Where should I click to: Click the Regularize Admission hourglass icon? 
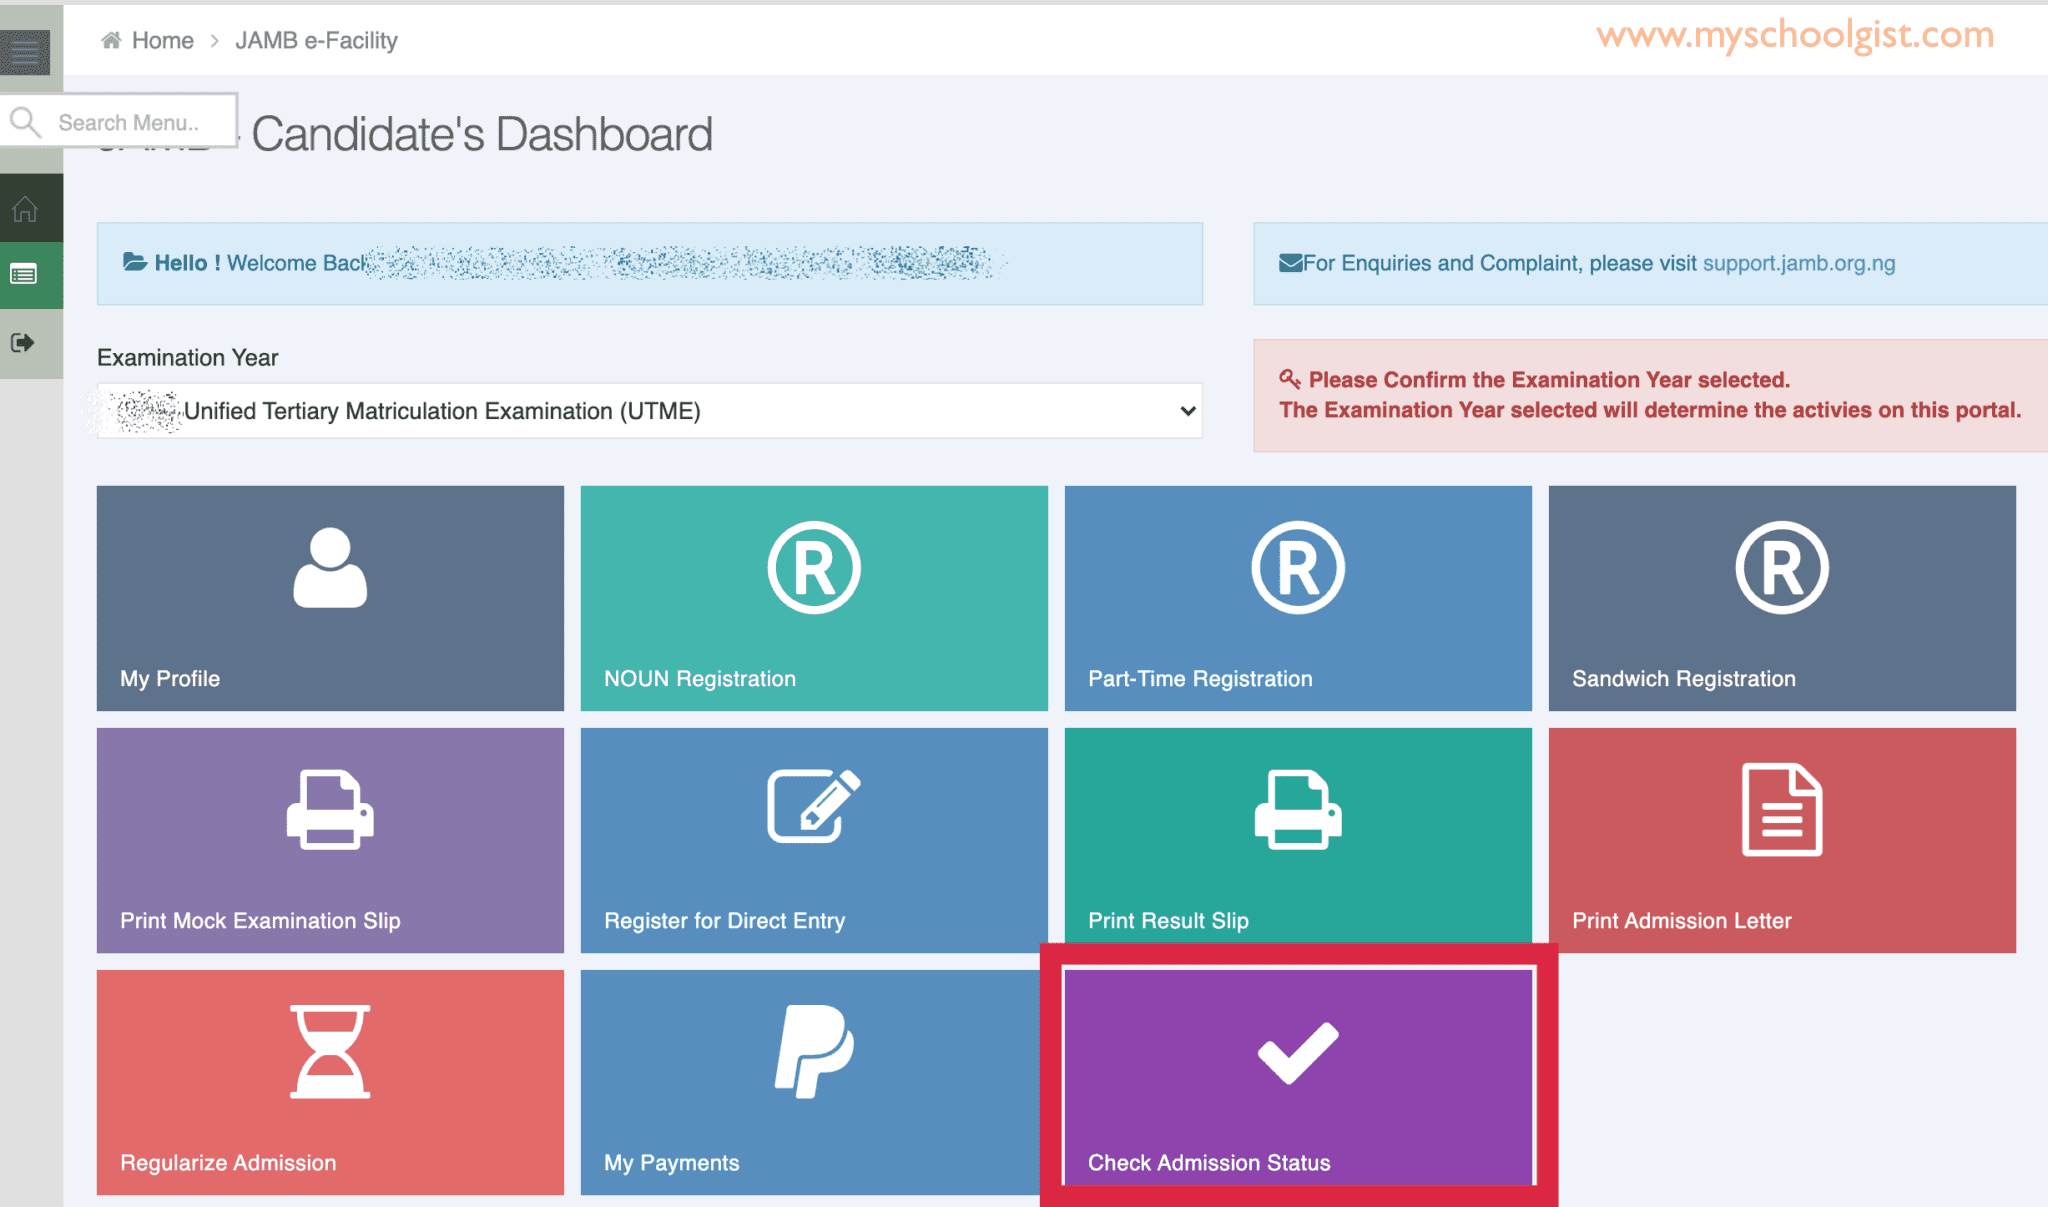tap(330, 1052)
